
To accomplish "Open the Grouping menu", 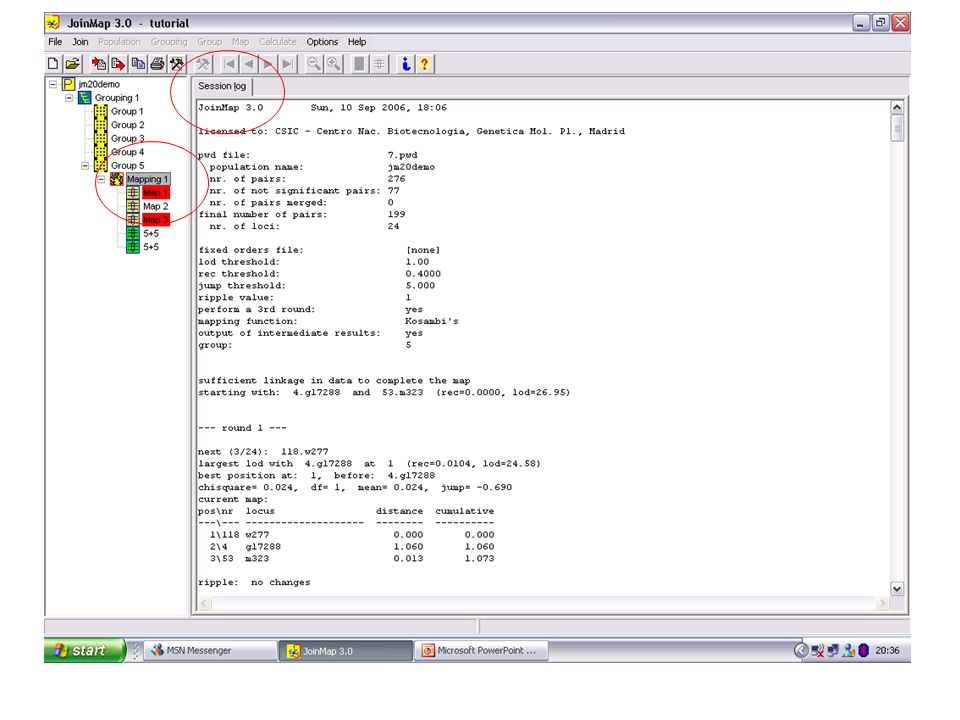I will click(x=169, y=42).
